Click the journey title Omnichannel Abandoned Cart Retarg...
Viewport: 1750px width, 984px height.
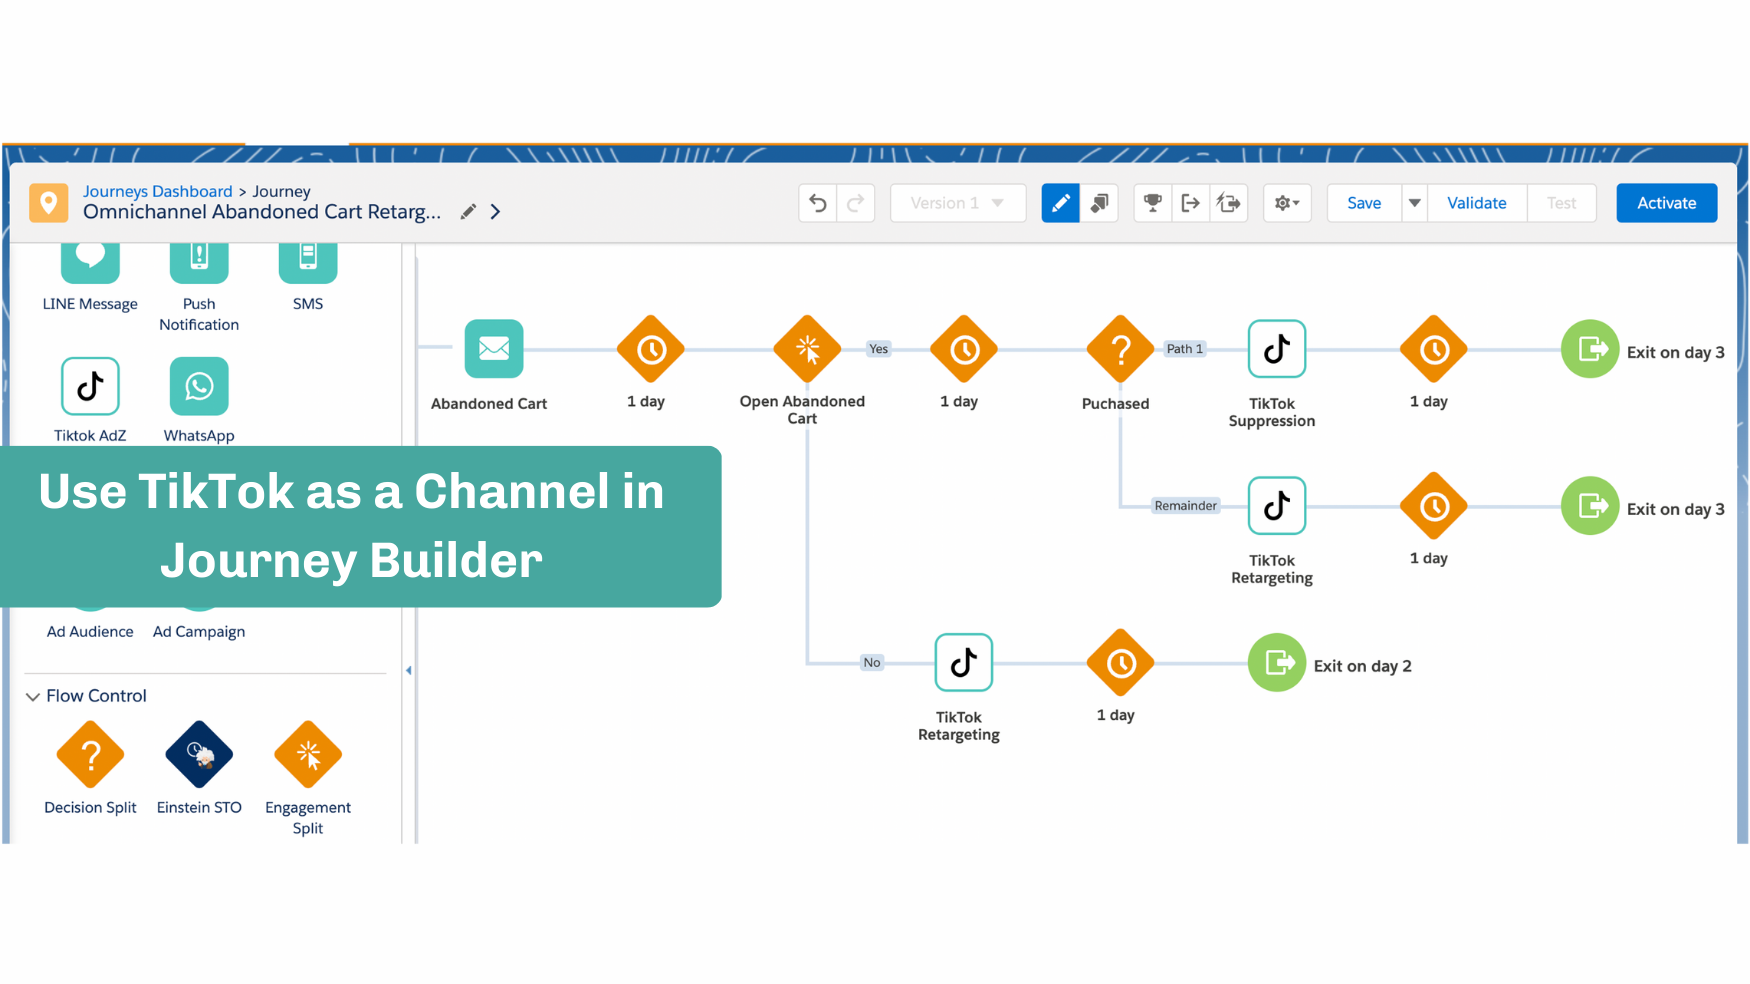coord(262,212)
